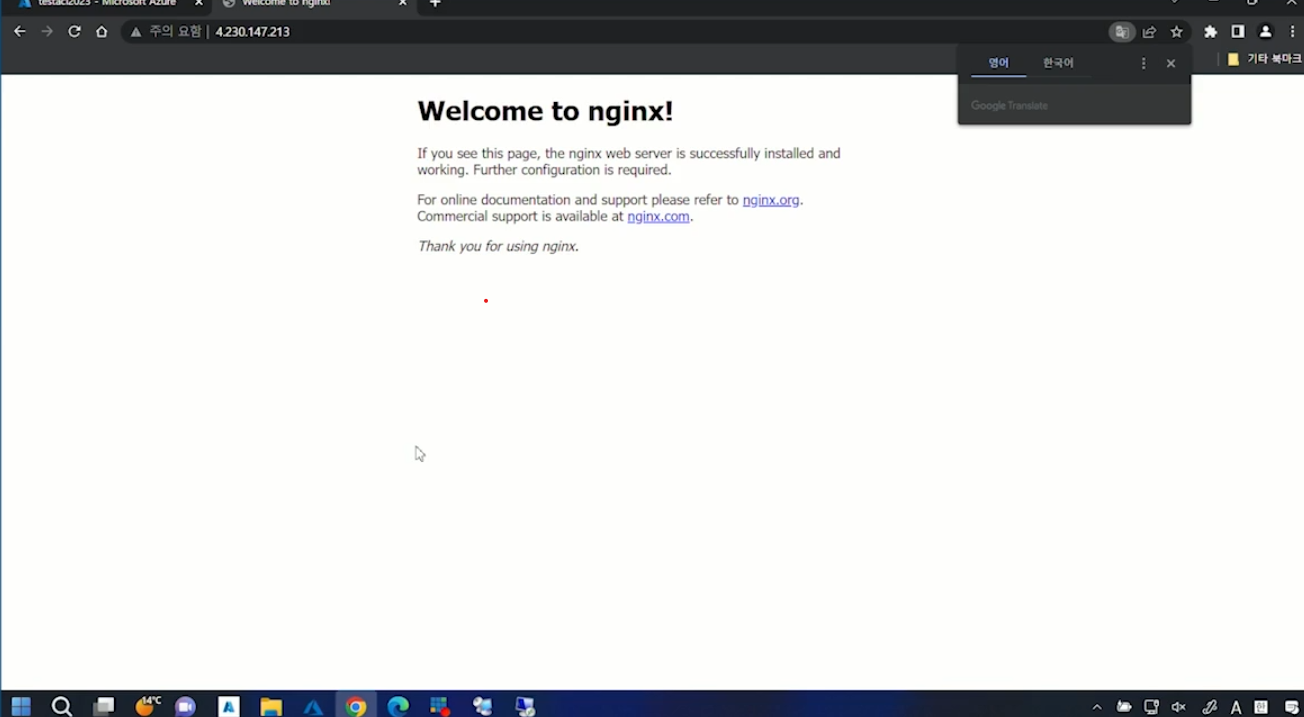Click the Chrome icon on the taskbar
This screenshot has height=717, width=1304.
point(356,706)
